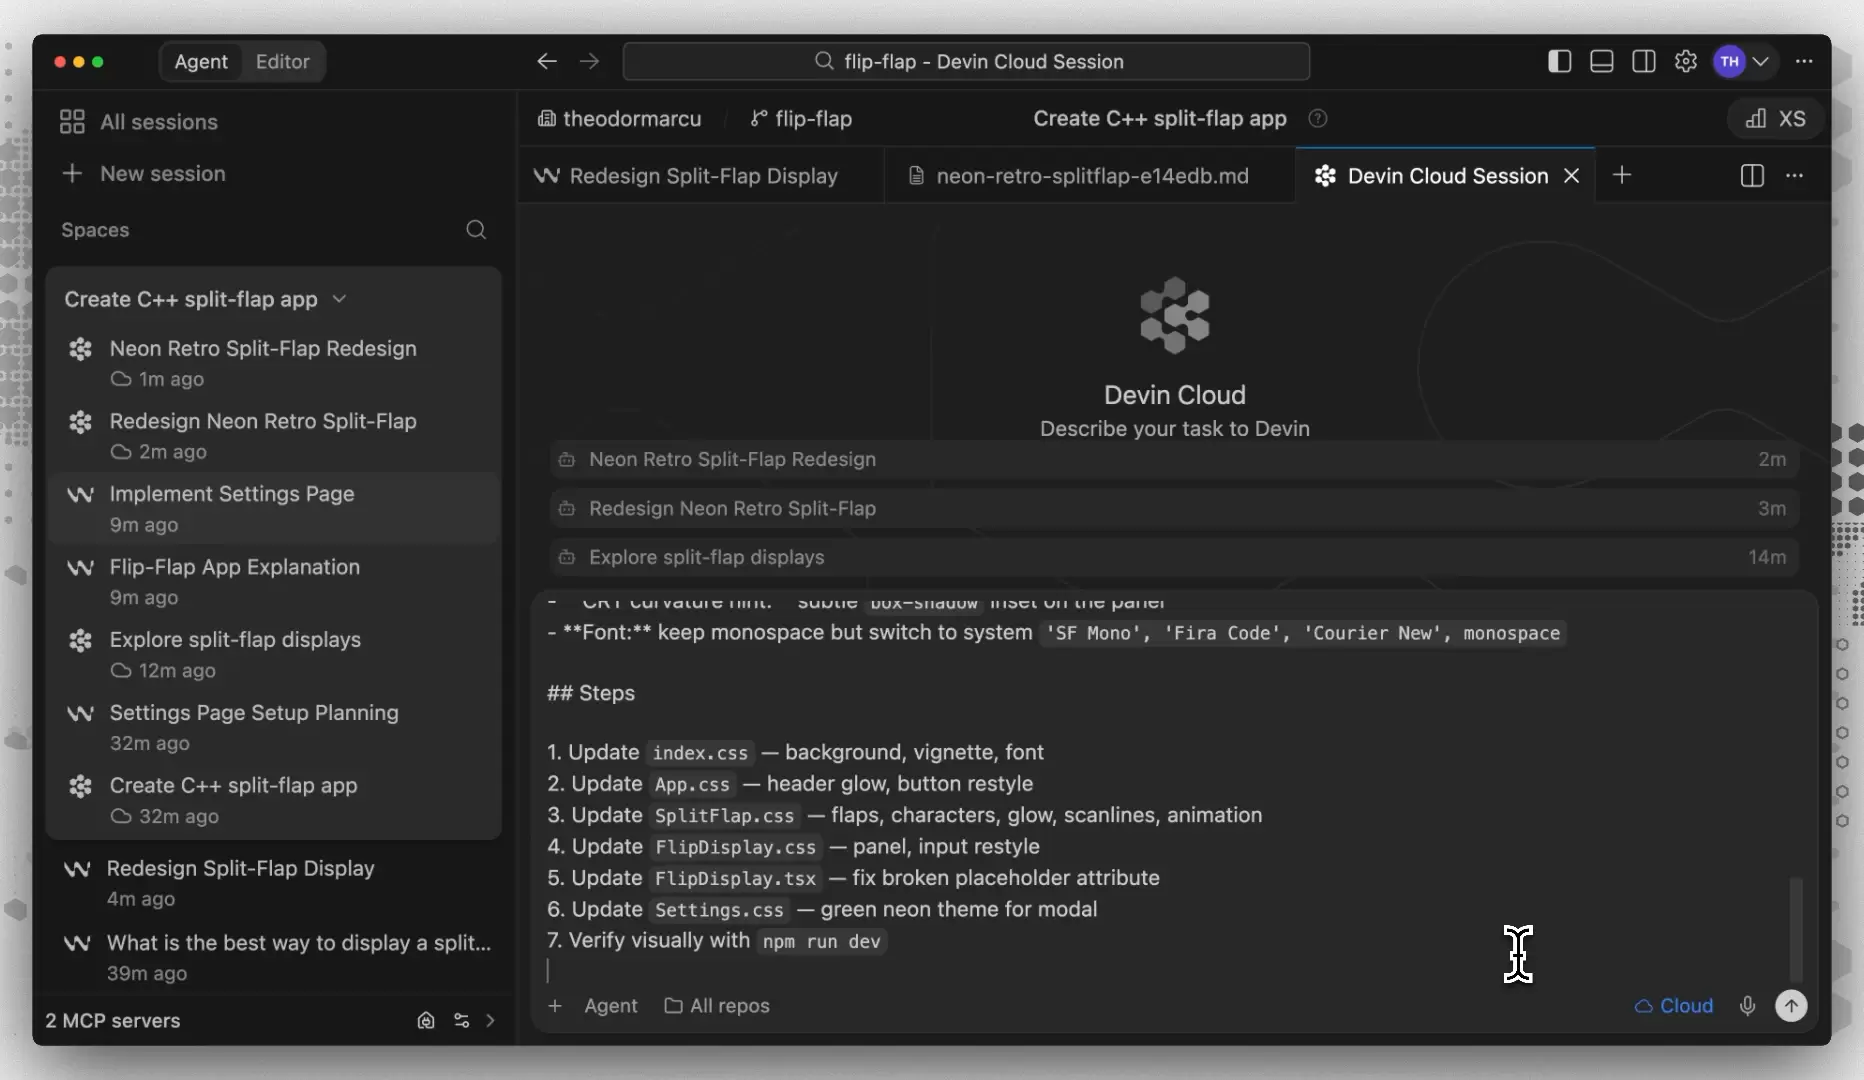
Task: Toggle the bottom panel layout icon
Action: coord(1601,62)
